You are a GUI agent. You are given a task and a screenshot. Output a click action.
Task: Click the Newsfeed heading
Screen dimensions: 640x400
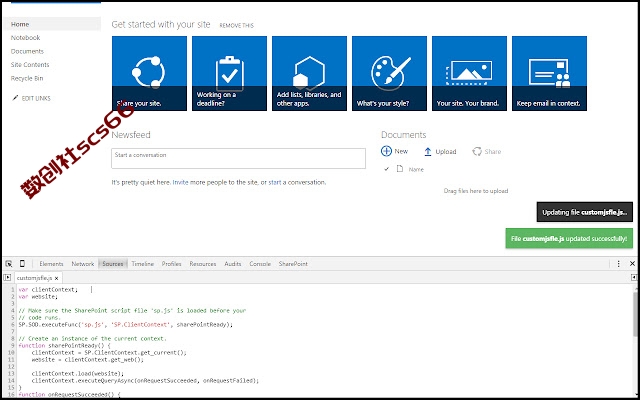(131, 135)
